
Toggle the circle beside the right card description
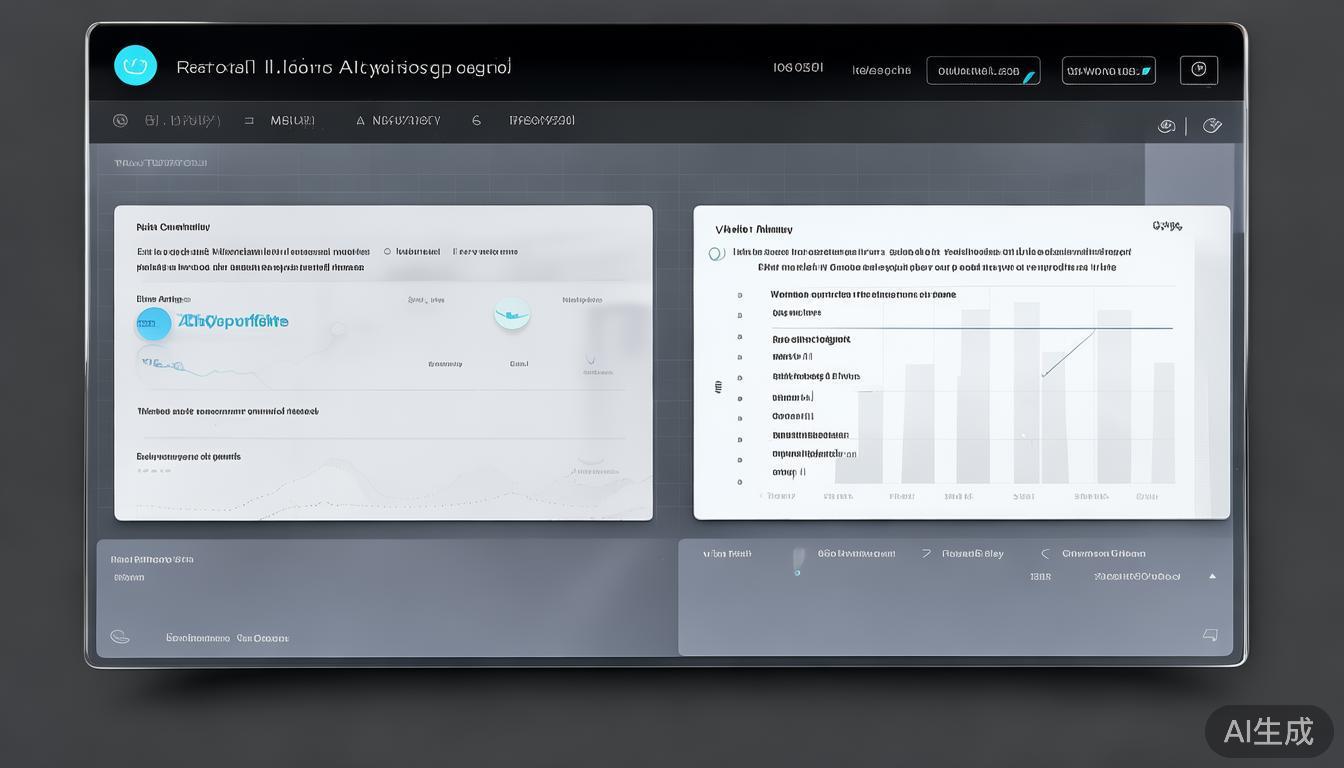(x=716, y=254)
